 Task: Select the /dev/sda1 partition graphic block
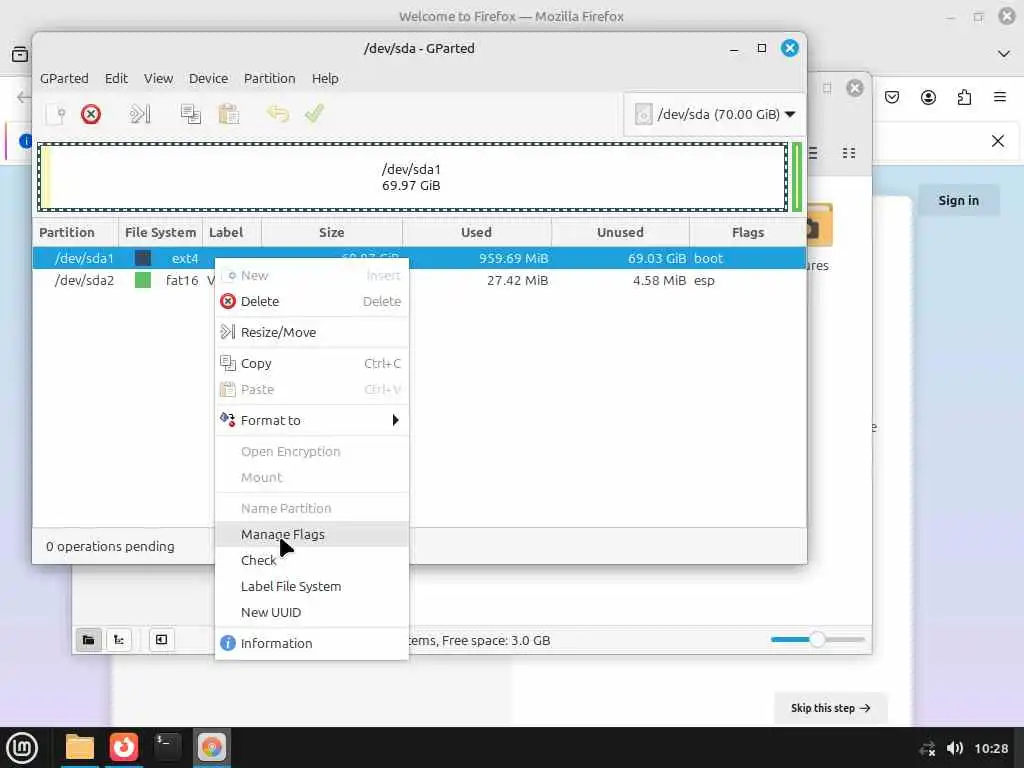412,178
